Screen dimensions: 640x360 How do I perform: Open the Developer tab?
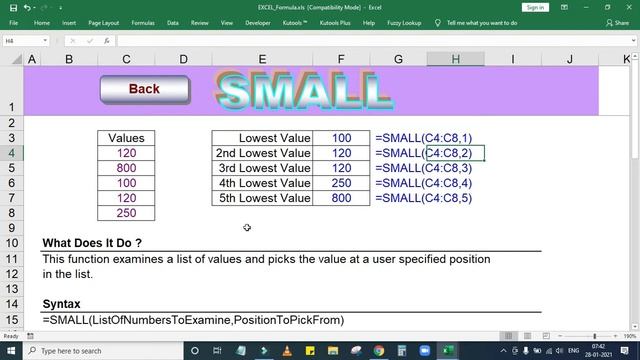click(x=258, y=23)
